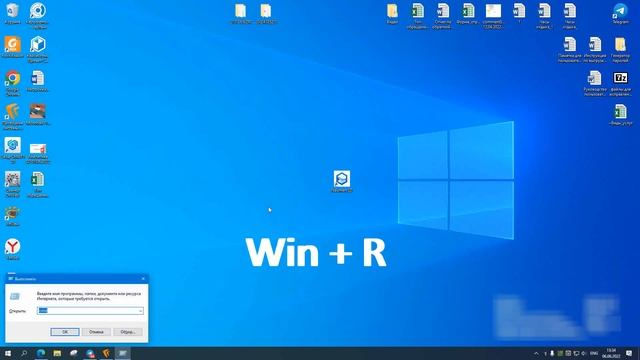Select the orange G application shortcut
Screen dimensions: 640x360
click(13, 47)
